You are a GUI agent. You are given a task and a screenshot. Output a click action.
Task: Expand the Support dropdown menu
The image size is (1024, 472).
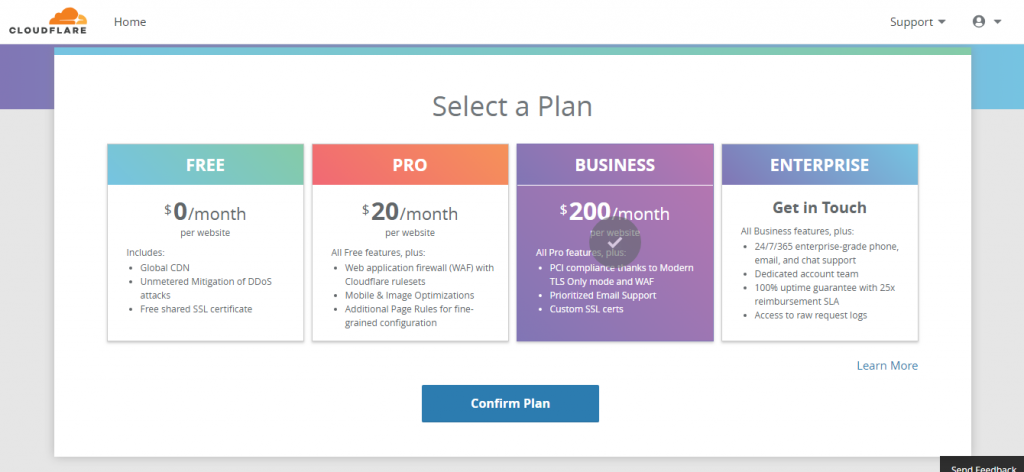click(918, 22)
